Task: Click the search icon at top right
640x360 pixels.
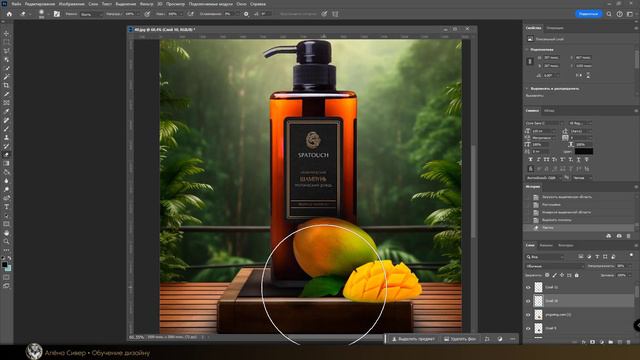Action: tap(609, 14)
